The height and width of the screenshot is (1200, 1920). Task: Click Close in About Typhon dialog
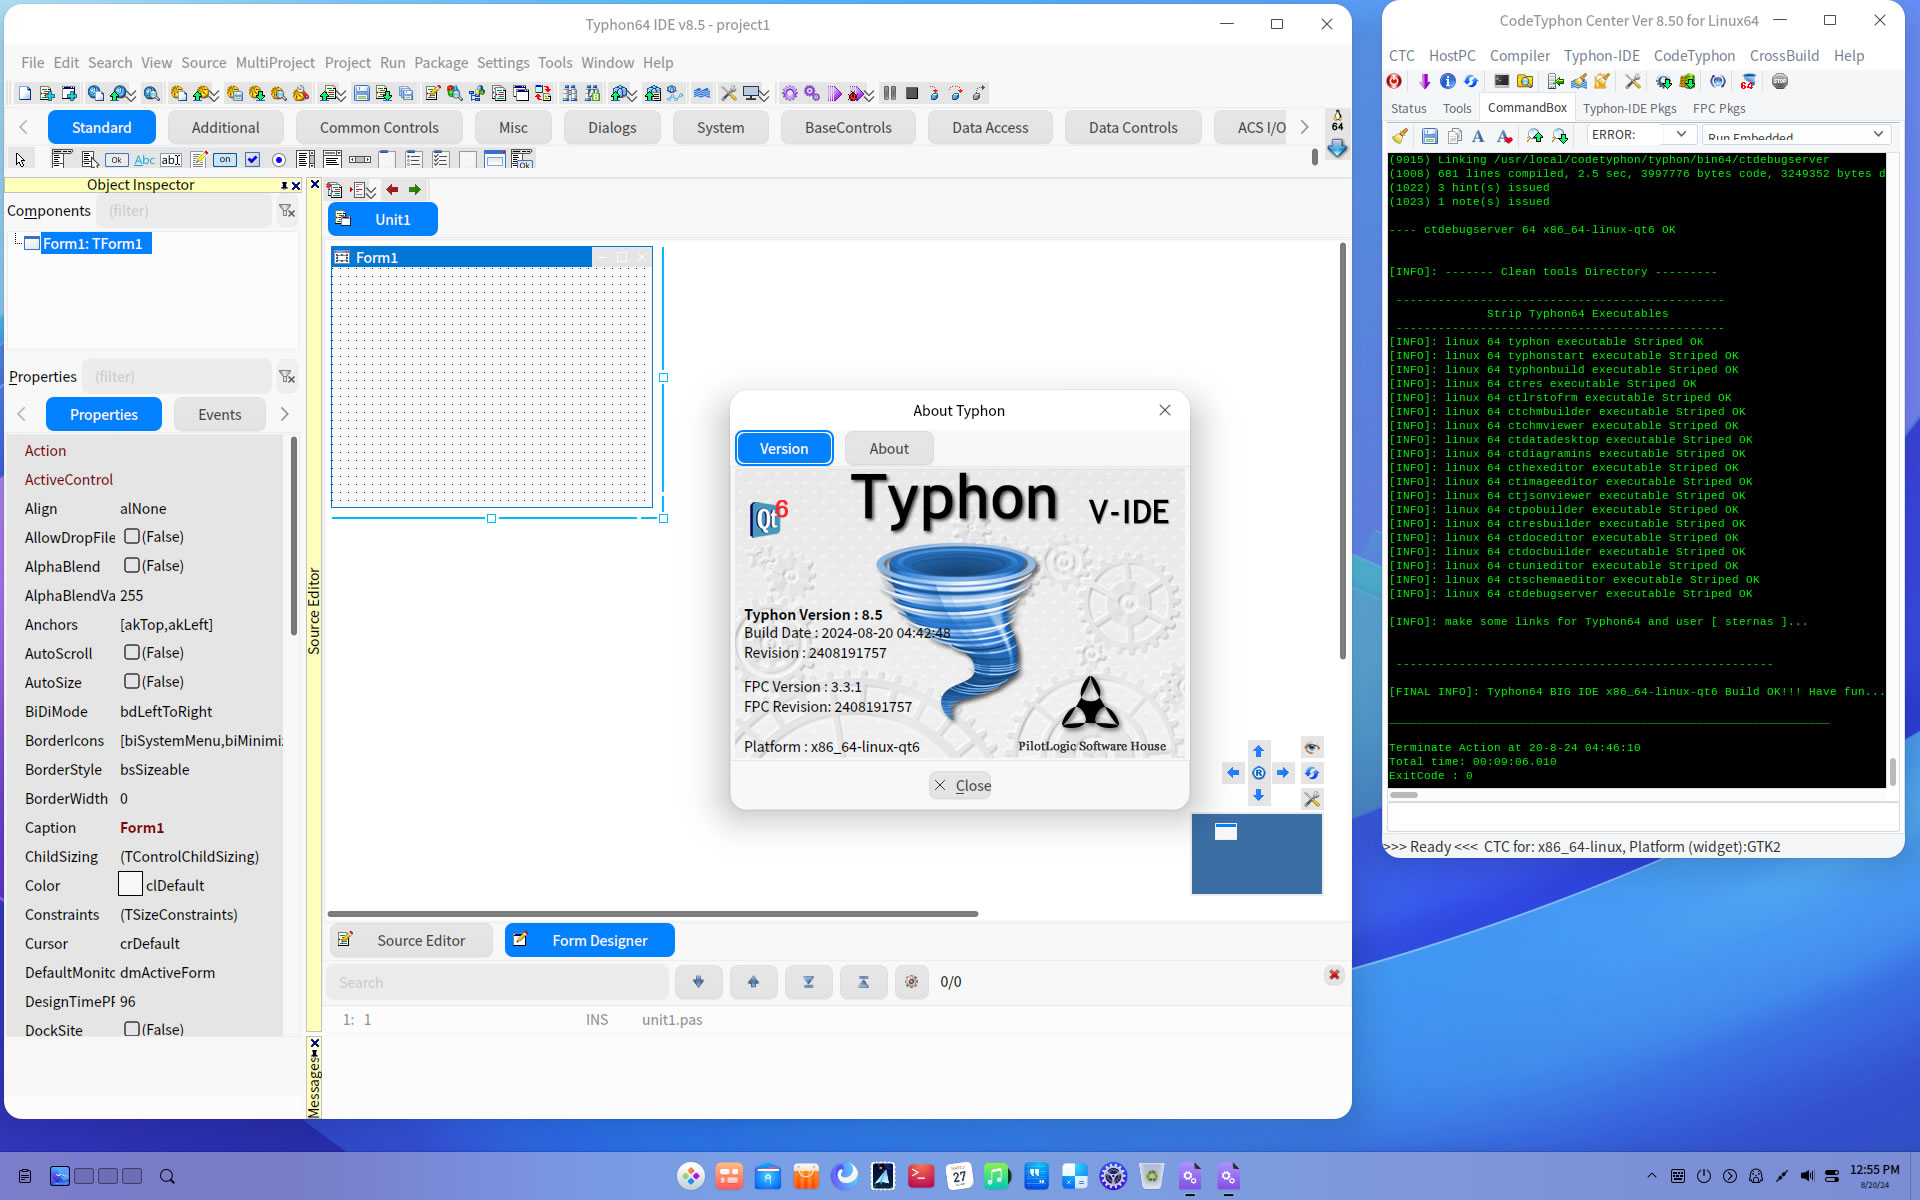960,785
